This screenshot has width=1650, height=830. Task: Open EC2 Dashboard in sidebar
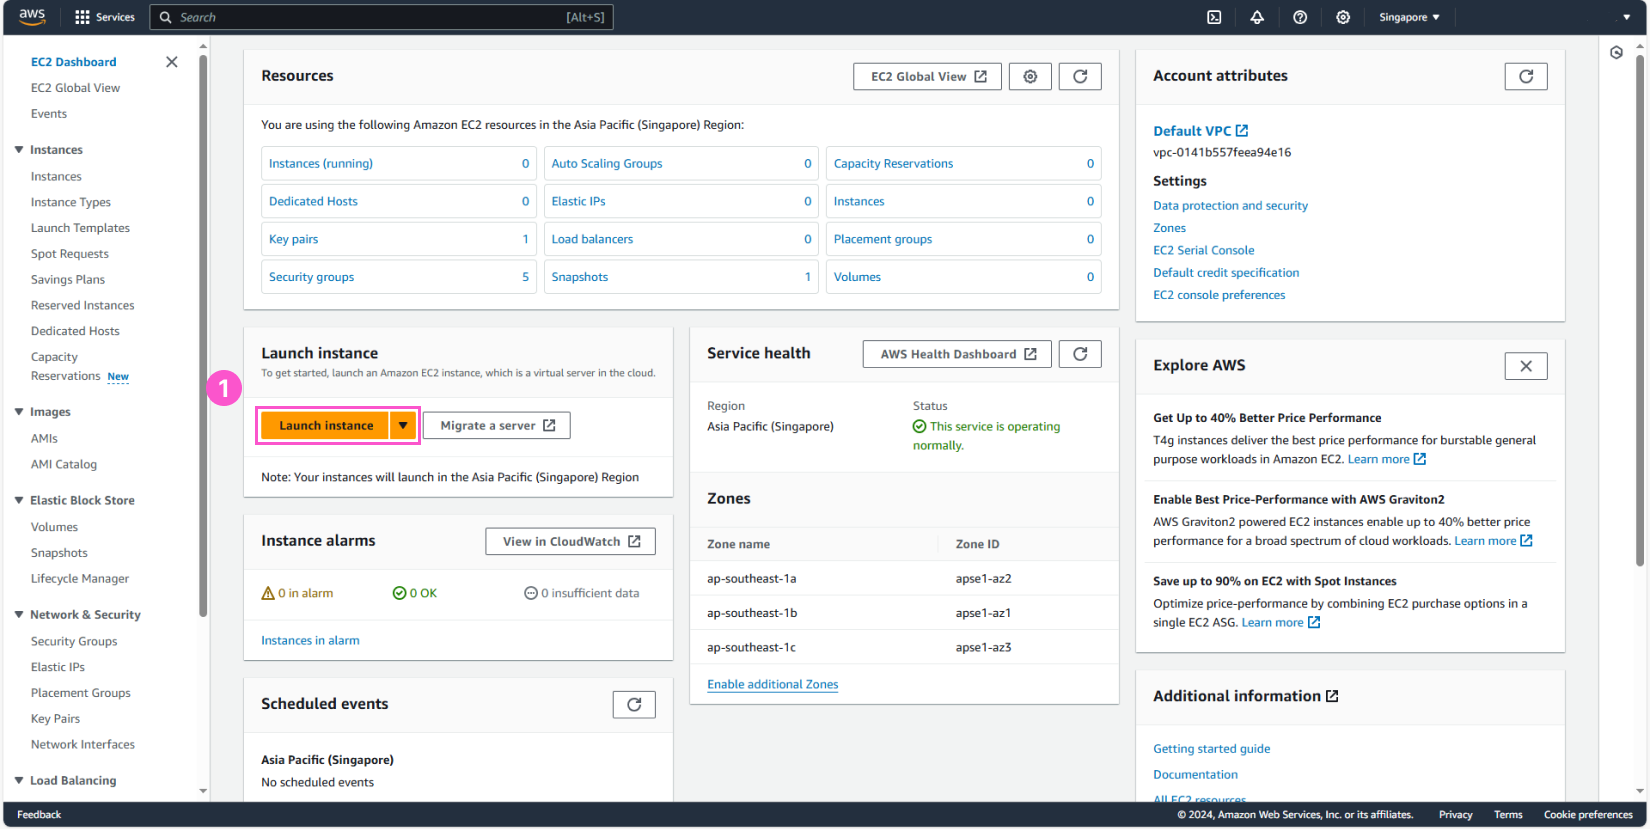(73, 62)
